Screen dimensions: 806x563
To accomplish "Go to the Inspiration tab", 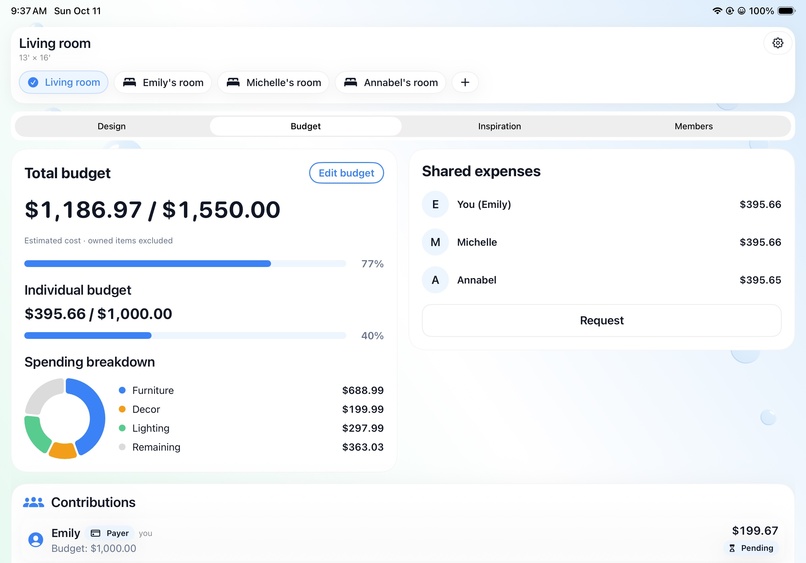I will (500, 126).
